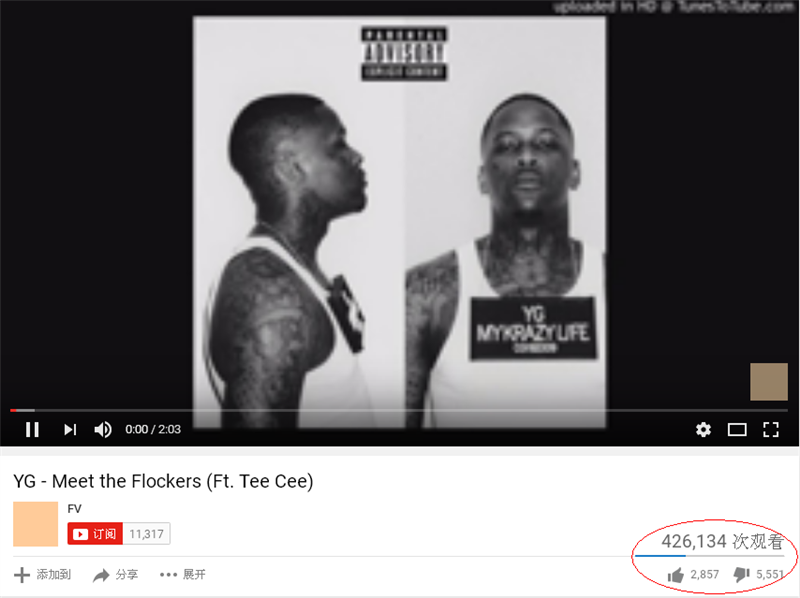Click the brown channel watermark in player
The height and width of the screenshot is (598, 800).
coord(768,382)
